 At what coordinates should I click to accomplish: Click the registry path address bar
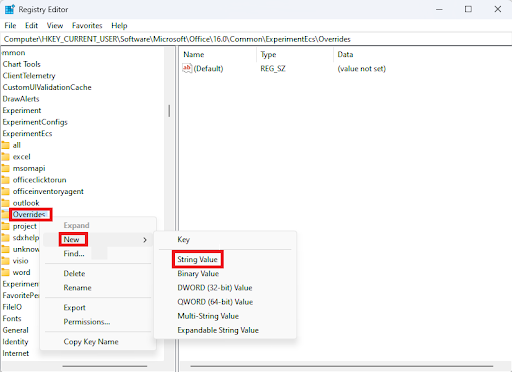(x=256, y=39)
